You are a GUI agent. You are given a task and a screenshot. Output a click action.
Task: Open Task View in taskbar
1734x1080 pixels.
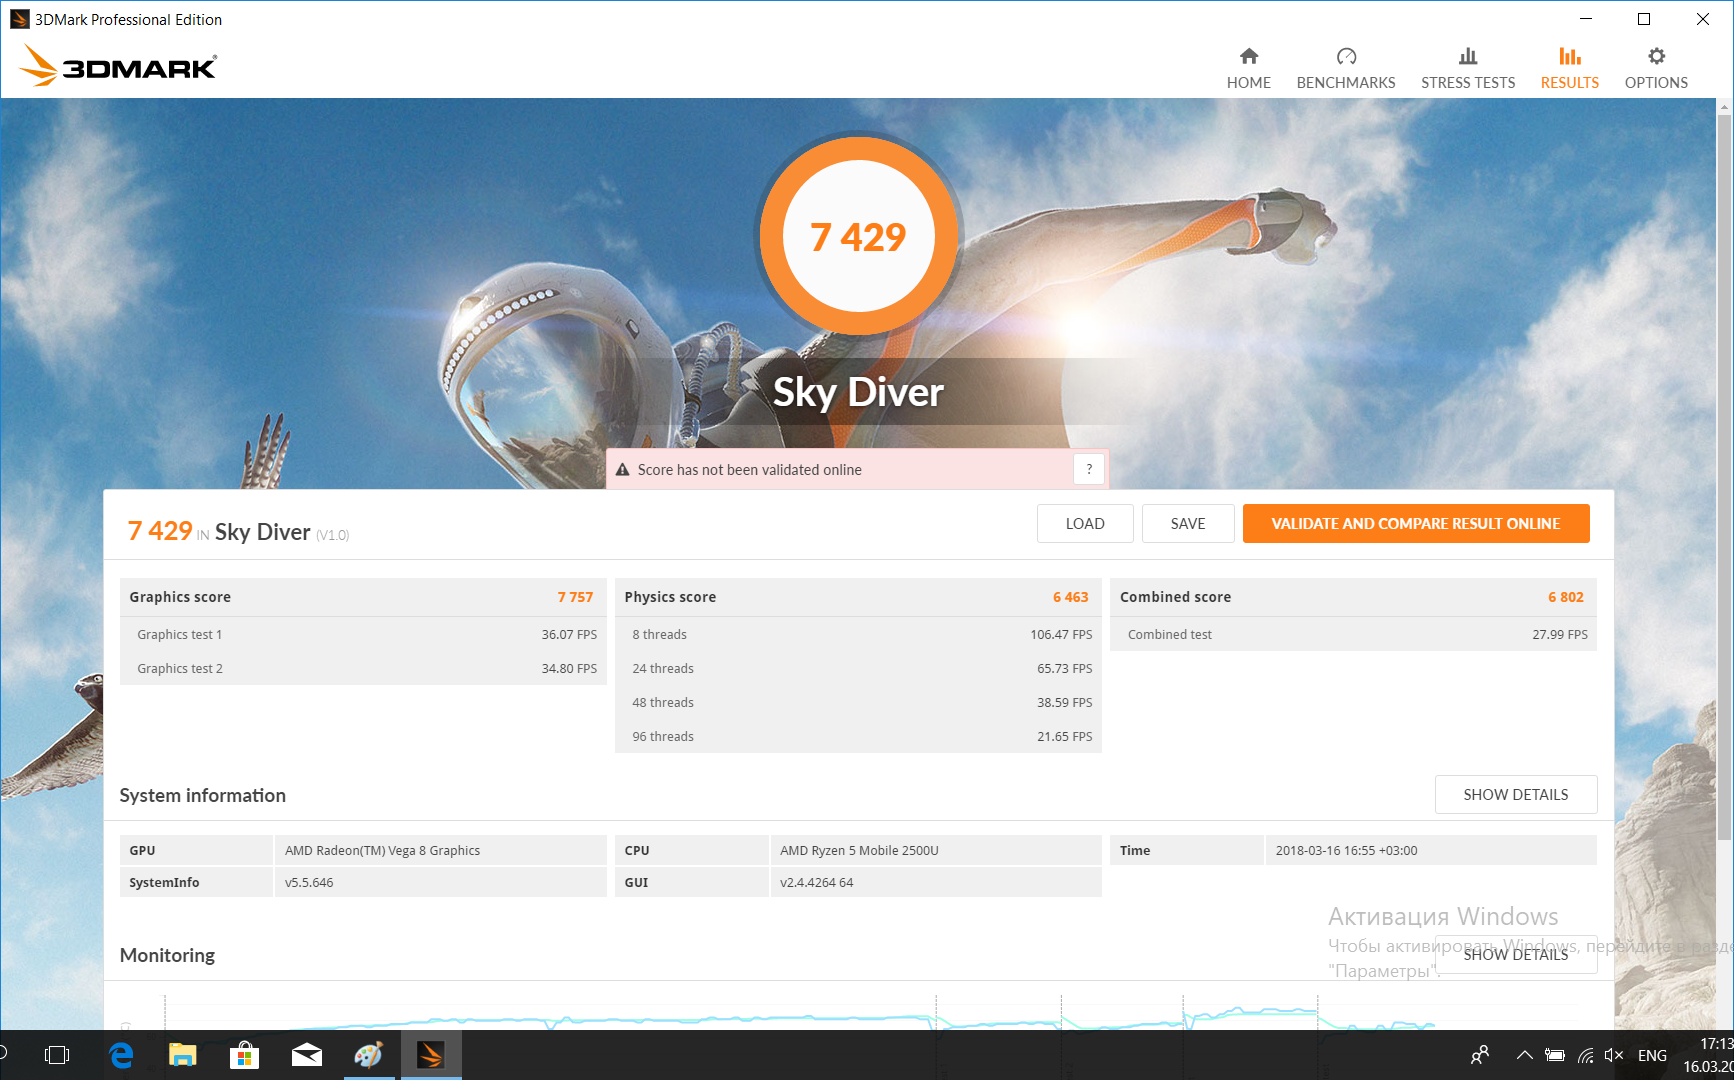57,1055
